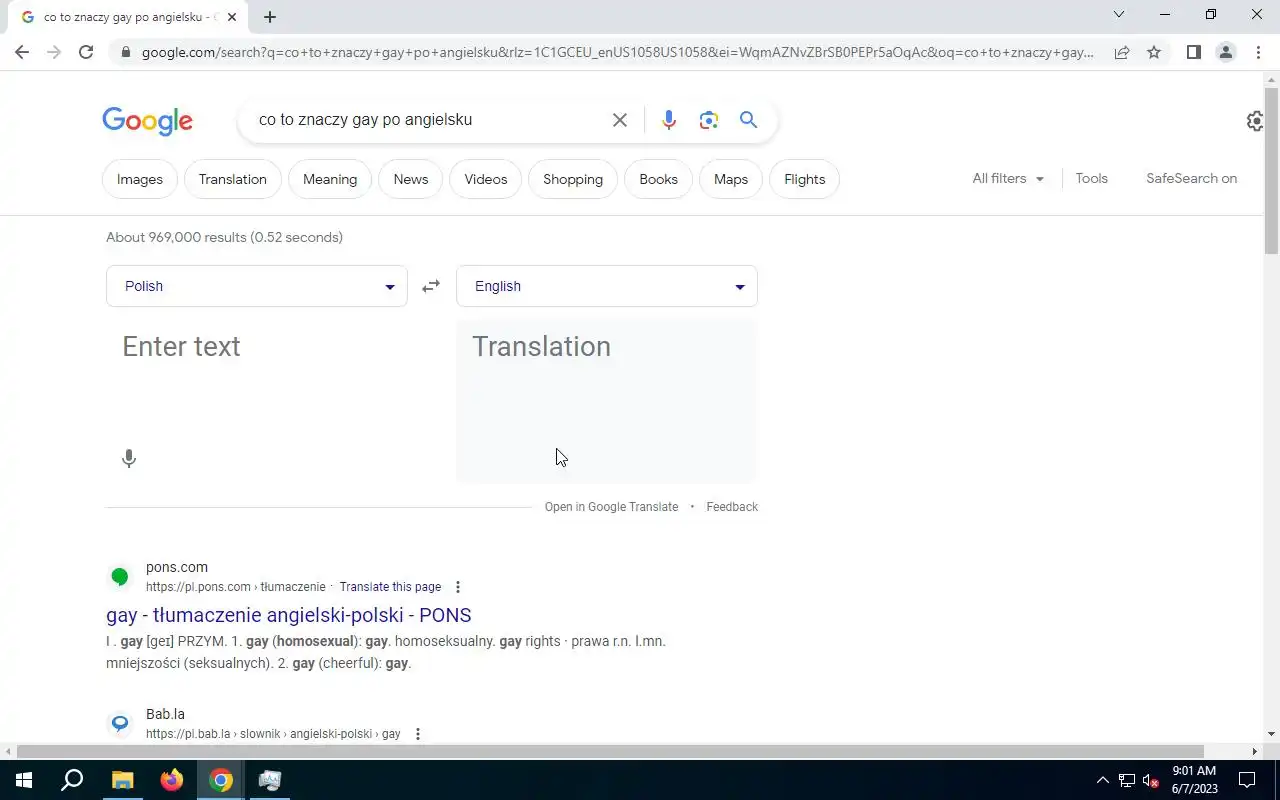The width and height of the screenshot is (1280, 800).
Task: Open the Polish source language dropdown
Action: (257, 286)
